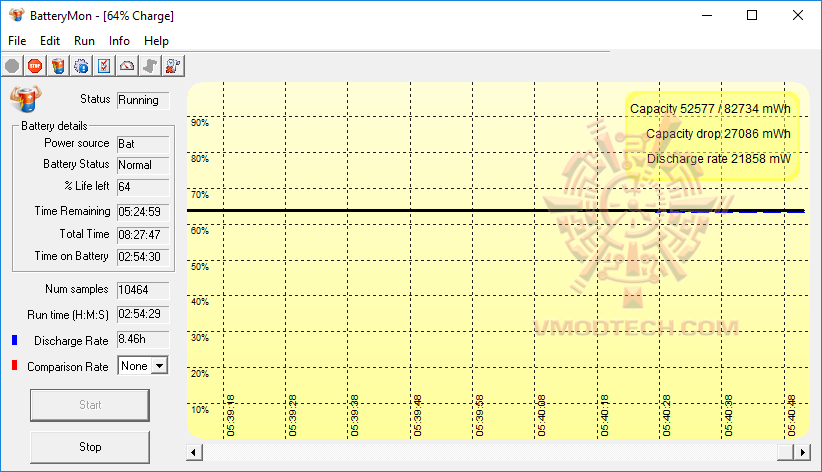Click the Time Remaining field 05:24:59
This screenshot has width=822, height=472.
143,212
